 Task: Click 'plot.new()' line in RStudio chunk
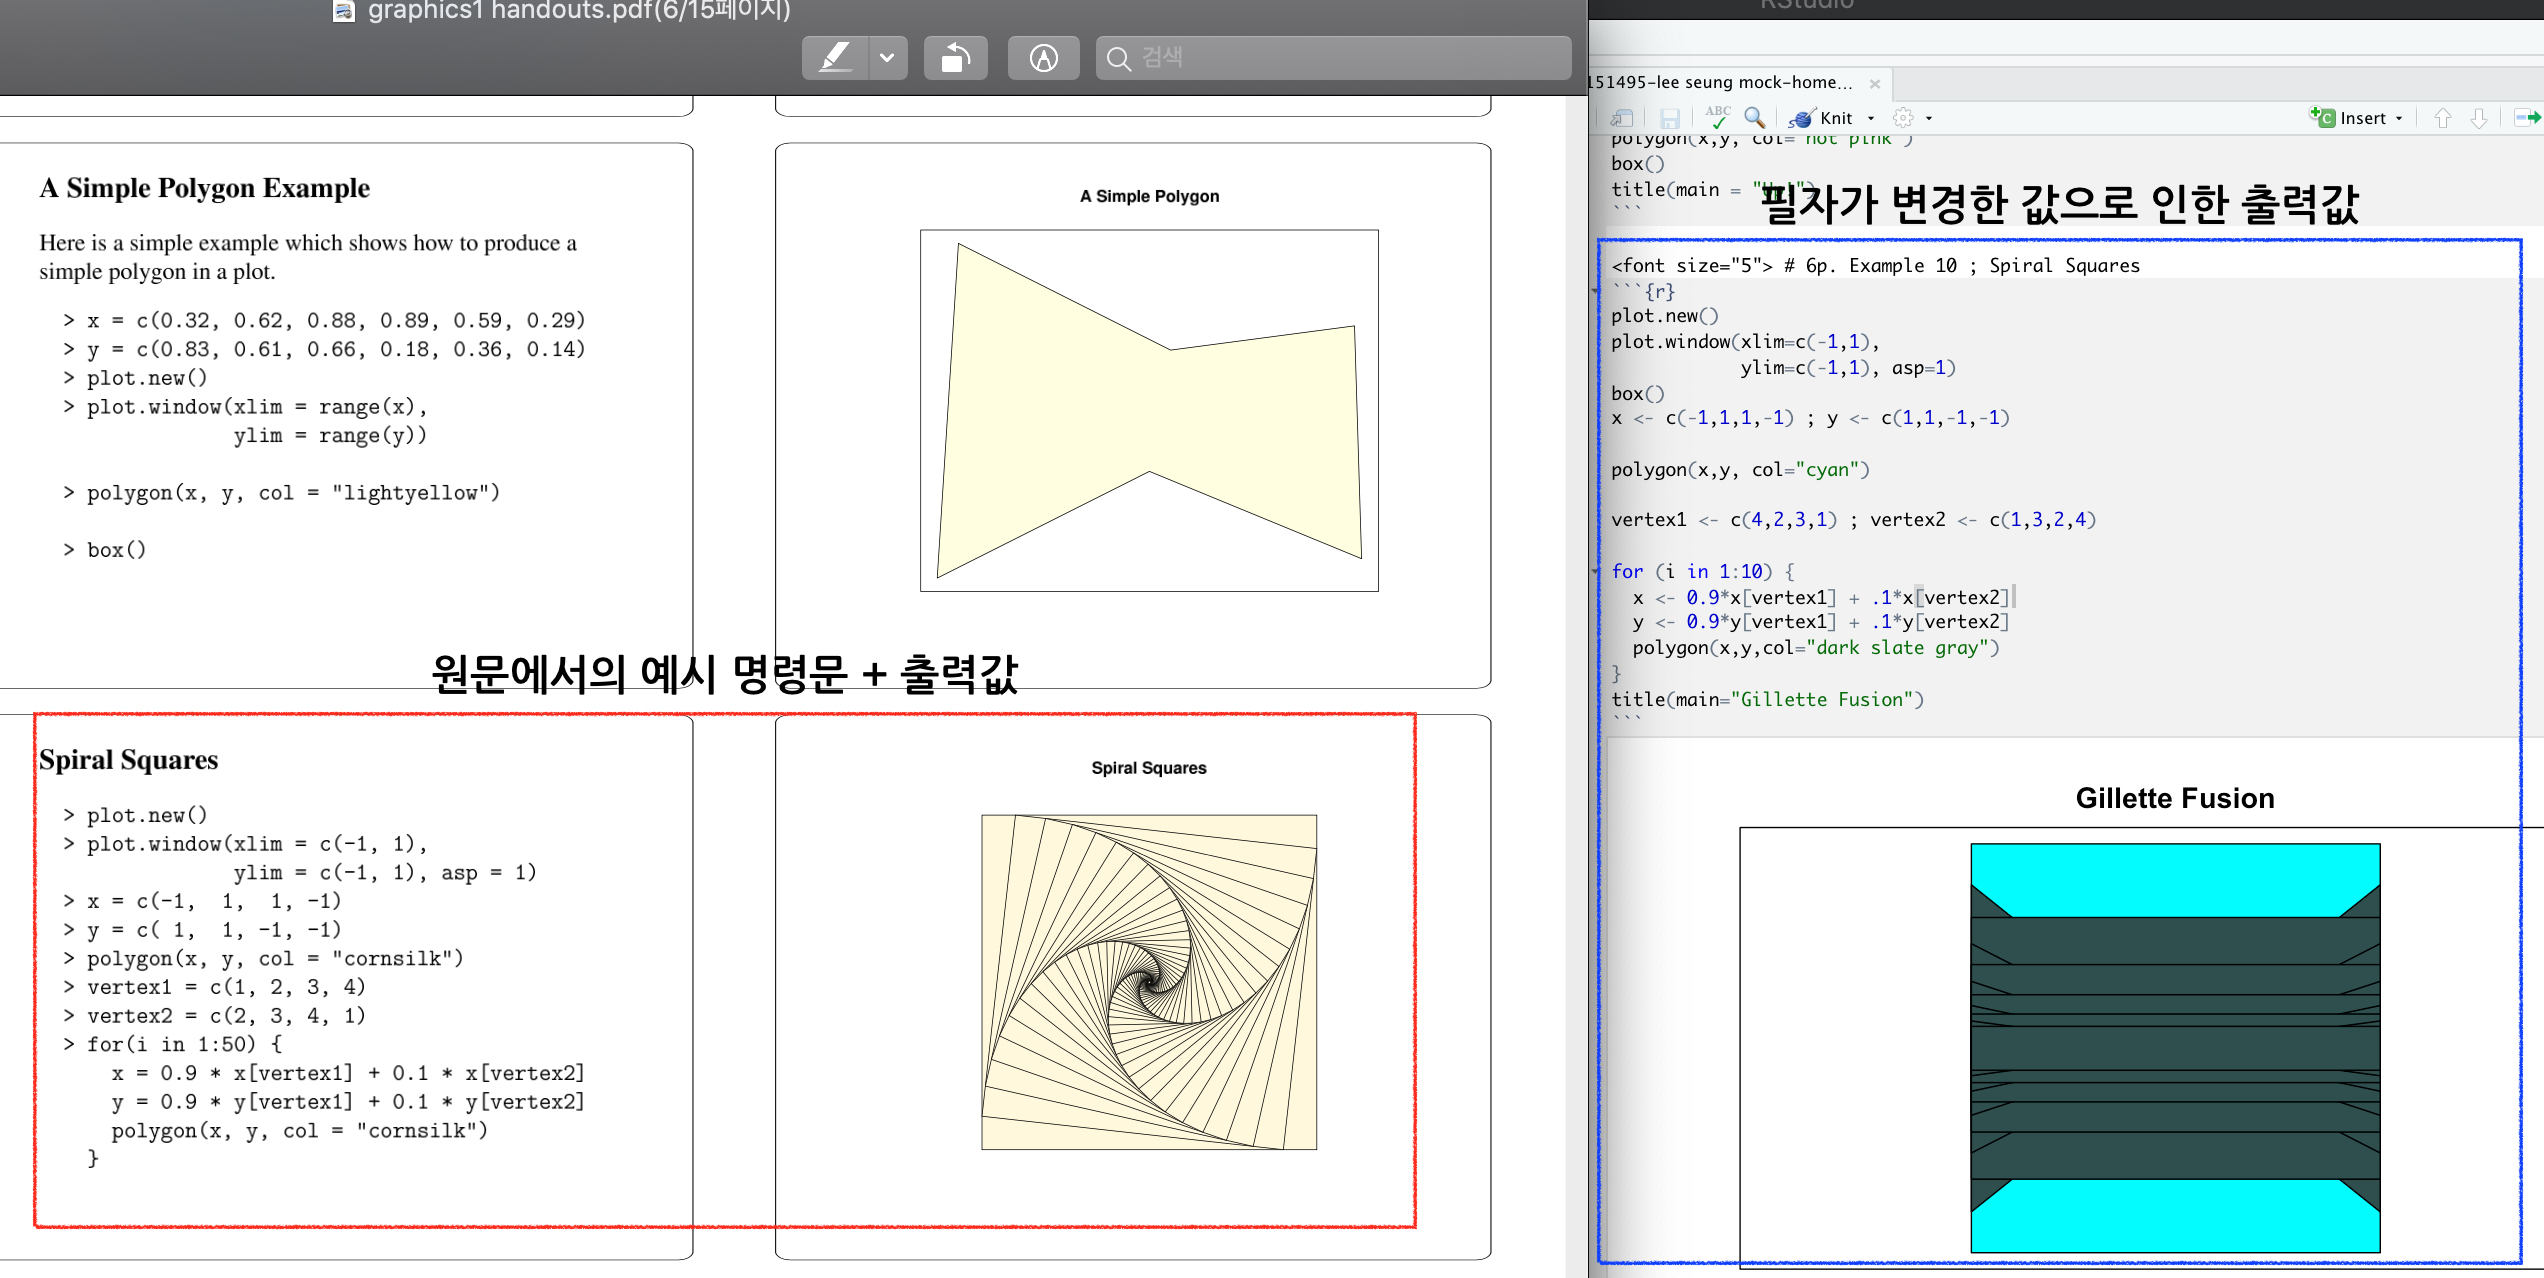tap(1665, 316)
